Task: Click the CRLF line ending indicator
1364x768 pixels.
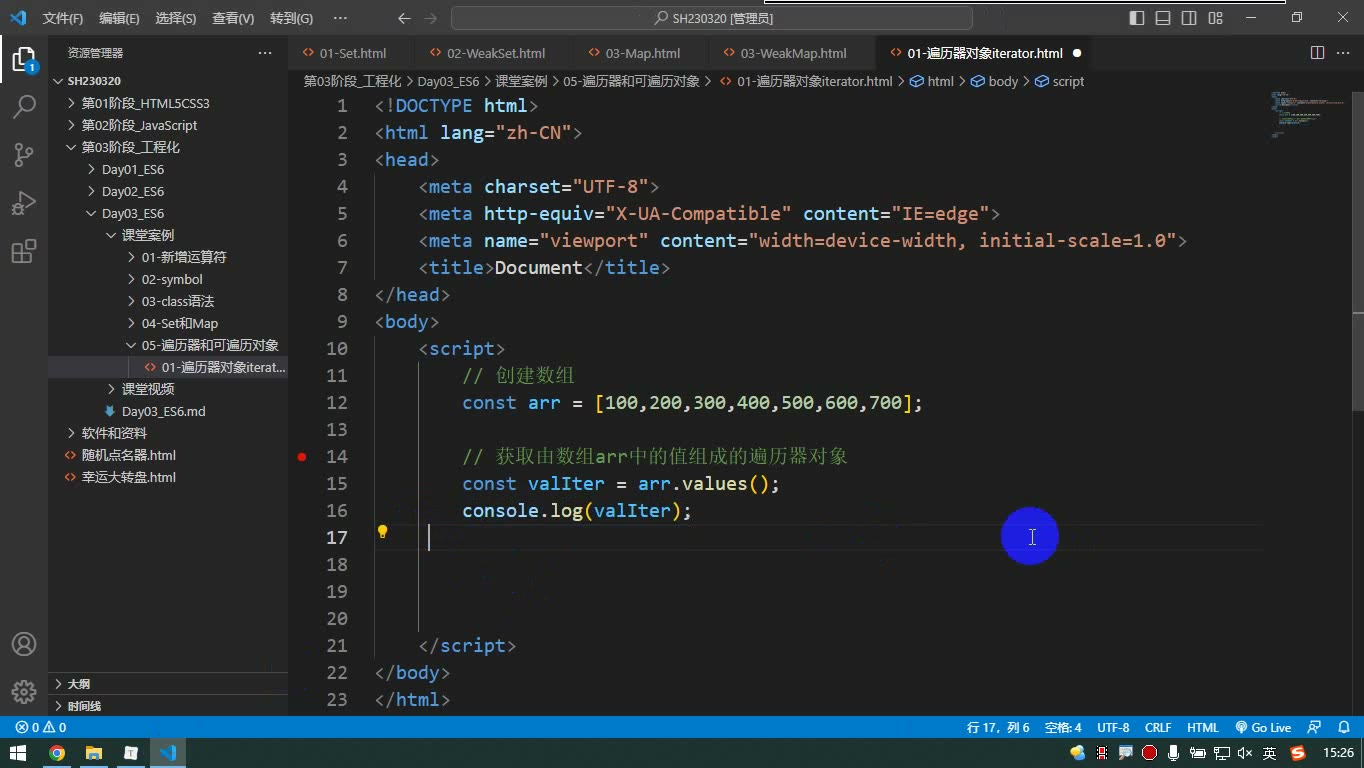Action: [x=1158, y=728]
